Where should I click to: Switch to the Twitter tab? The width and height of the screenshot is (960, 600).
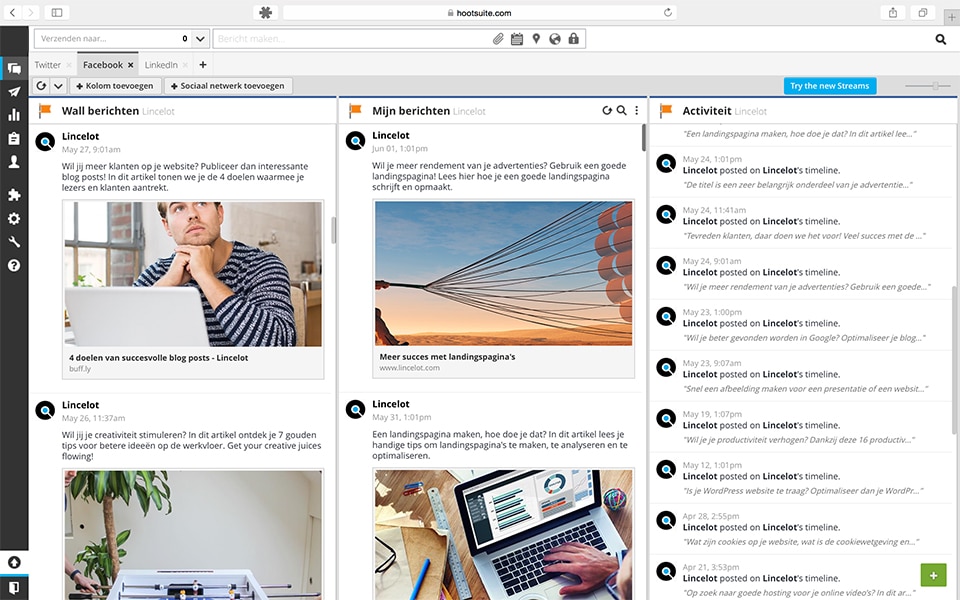click(x=48, y=65)
